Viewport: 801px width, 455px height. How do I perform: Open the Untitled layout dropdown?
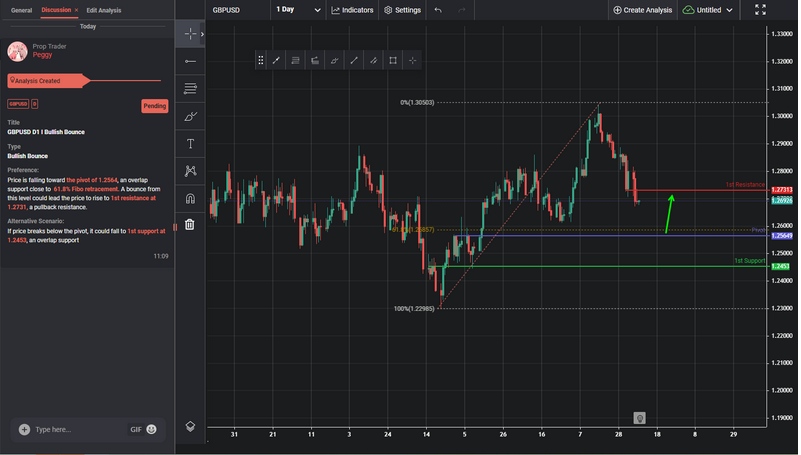708,10
